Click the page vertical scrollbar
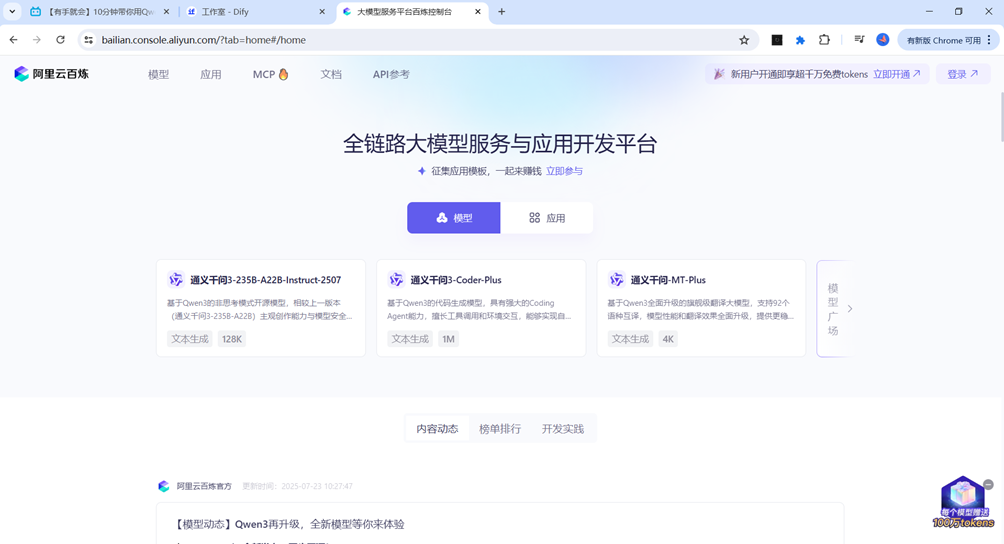Image resolution: width=1004 pixels, height=544 pixels. [1001, 116]
